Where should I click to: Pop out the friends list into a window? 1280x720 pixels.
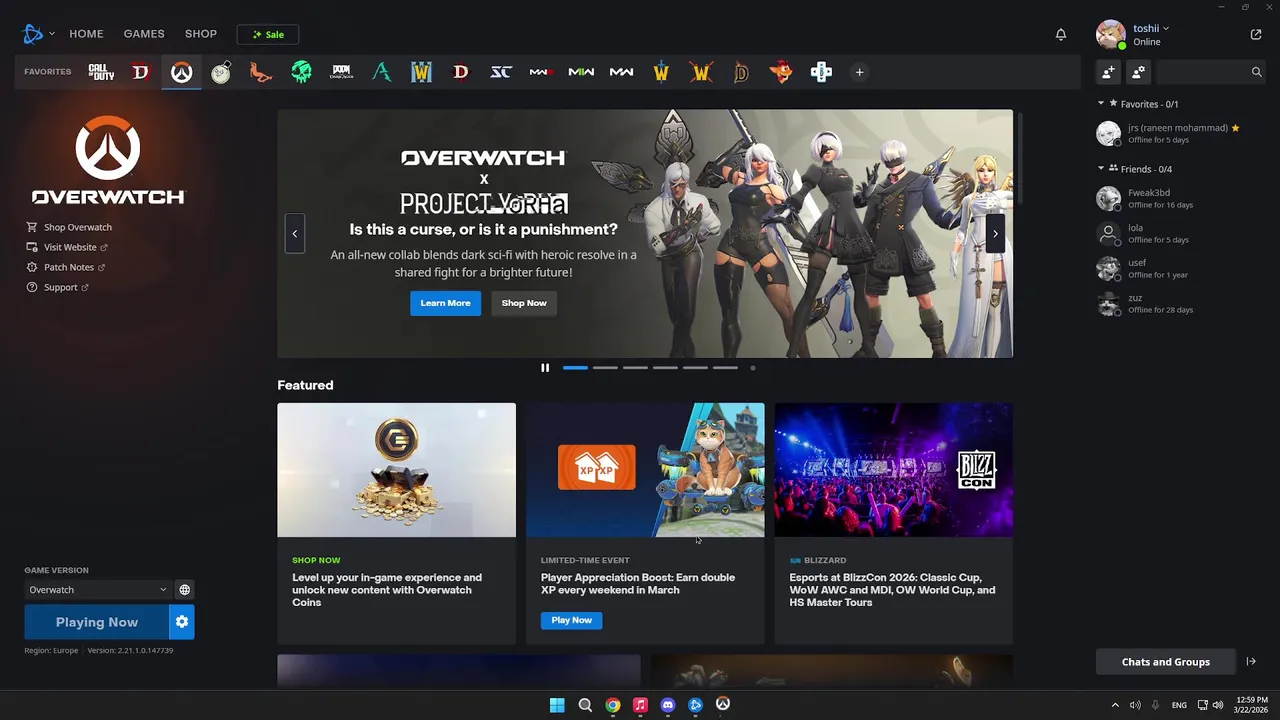click(x=1256, y=34)
